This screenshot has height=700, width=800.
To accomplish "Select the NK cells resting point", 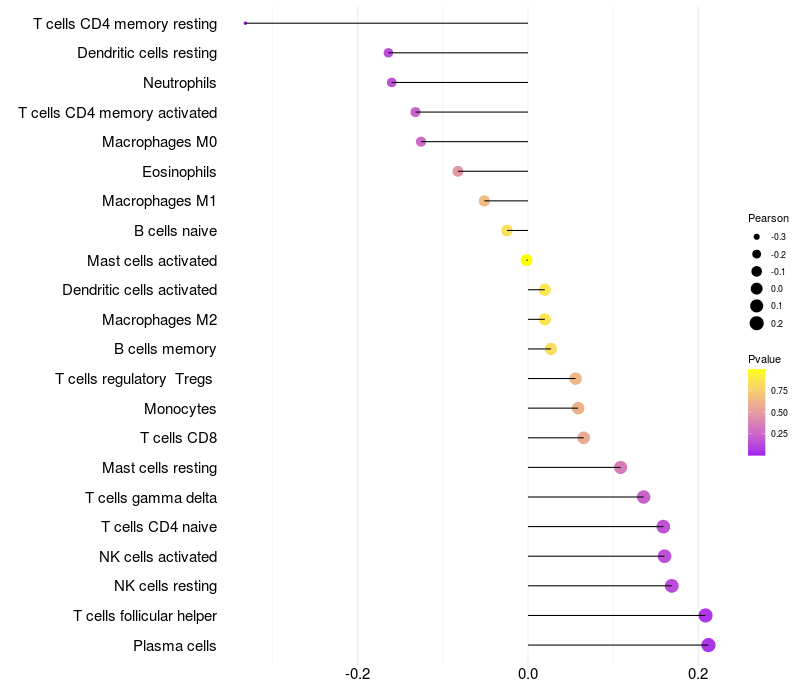I will pyautogui.click(x=671, y=586).
